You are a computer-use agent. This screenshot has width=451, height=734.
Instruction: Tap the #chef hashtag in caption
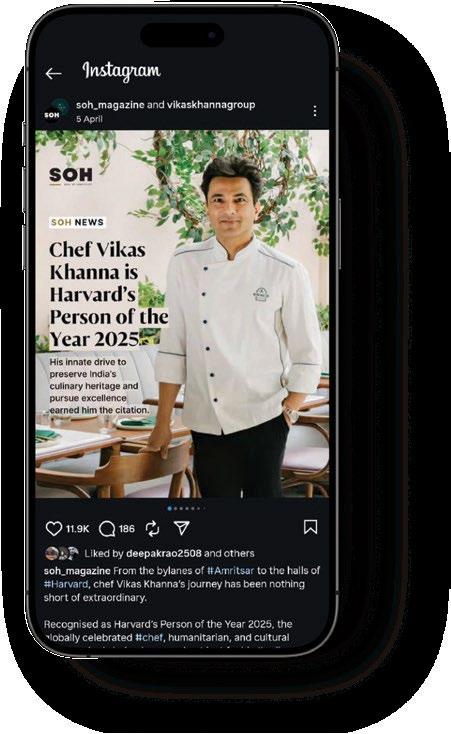[149, 637]
